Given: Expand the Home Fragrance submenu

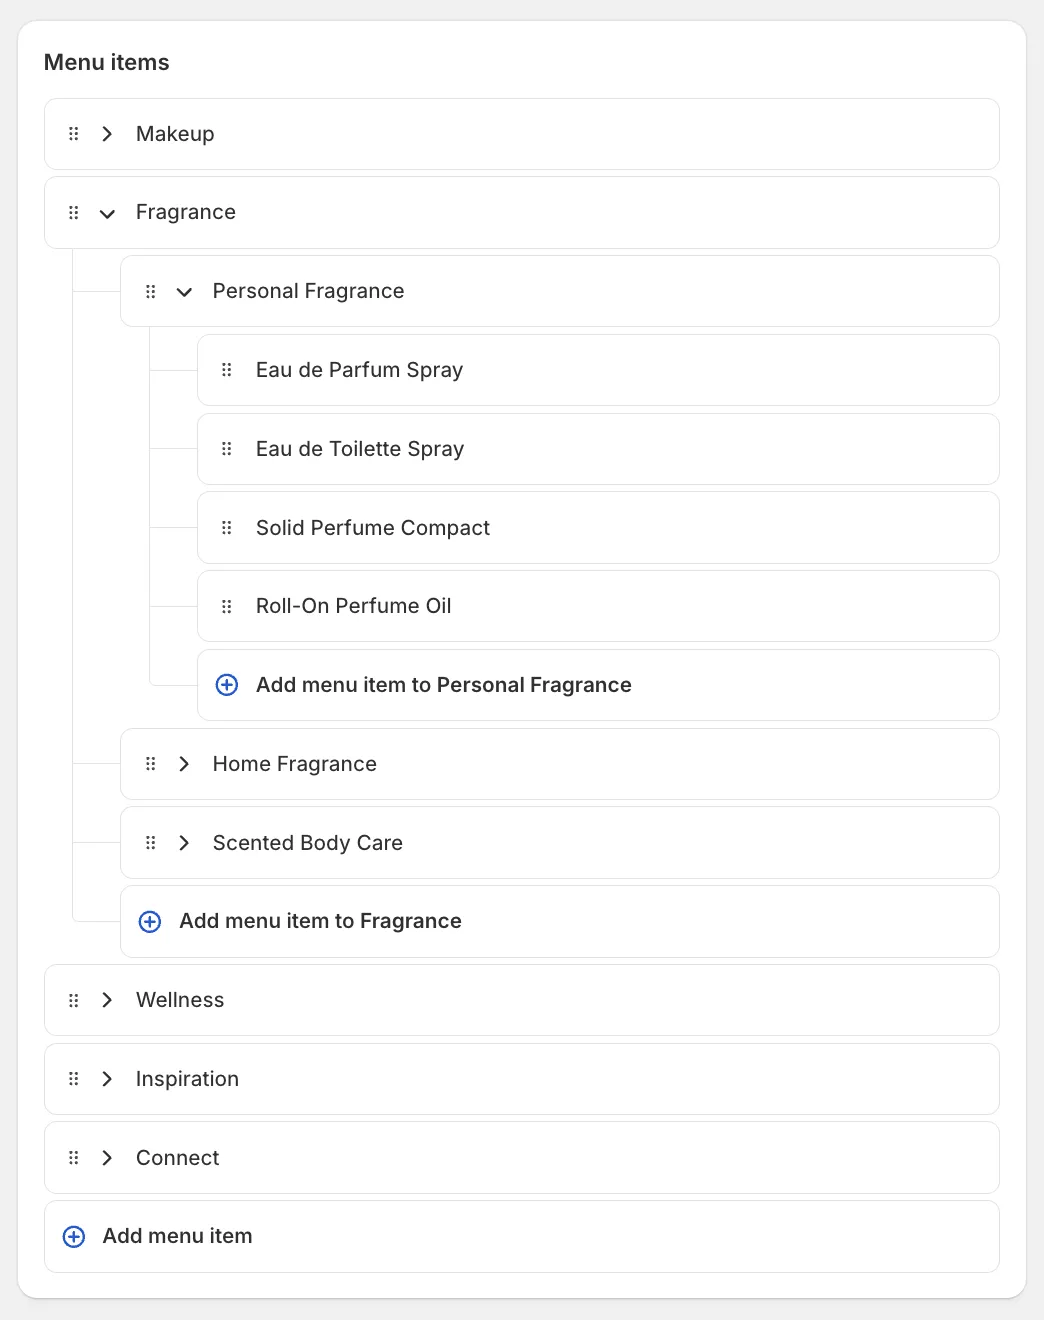Looking at the screenshot, I should point(184,764).
